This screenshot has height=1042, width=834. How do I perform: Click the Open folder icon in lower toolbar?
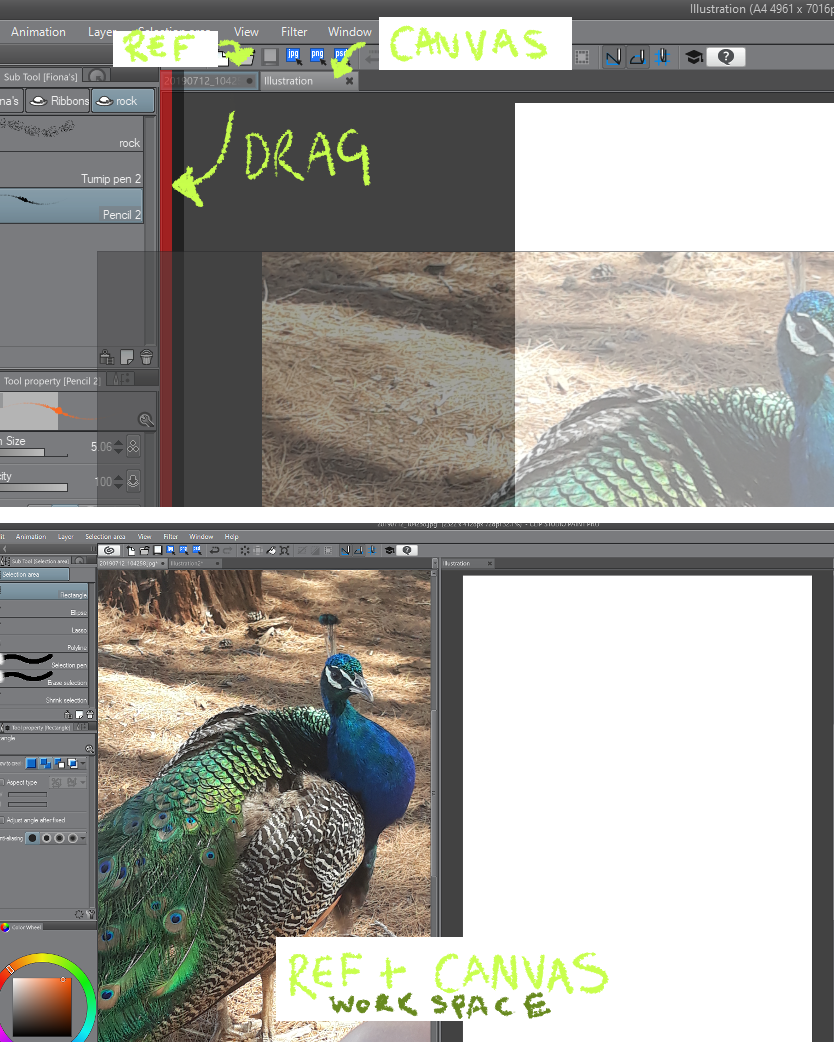[144, 550]
